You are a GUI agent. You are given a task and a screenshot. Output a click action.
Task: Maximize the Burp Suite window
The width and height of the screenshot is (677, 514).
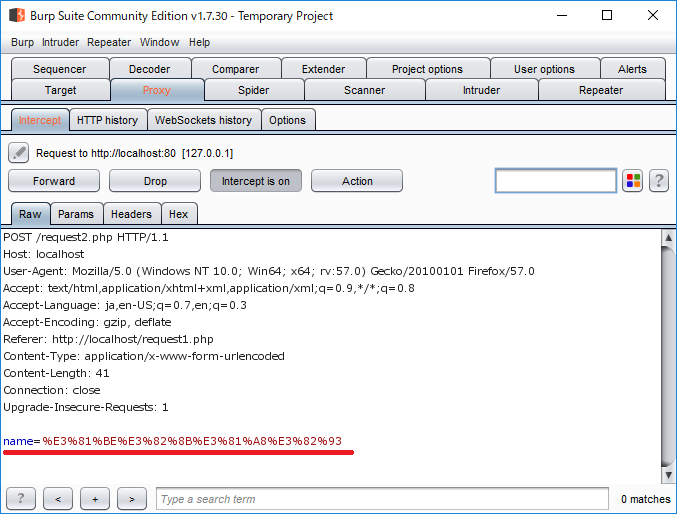tap(607, 16)
